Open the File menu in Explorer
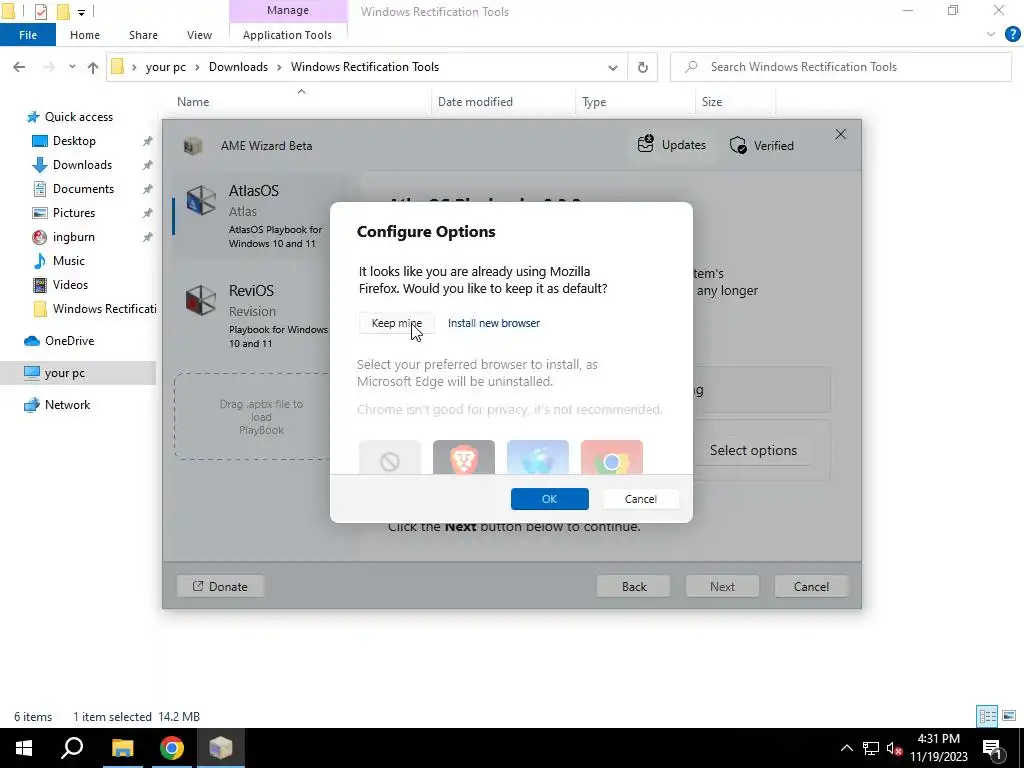This screenshot has width=1024, height=768. click(28, 35)
